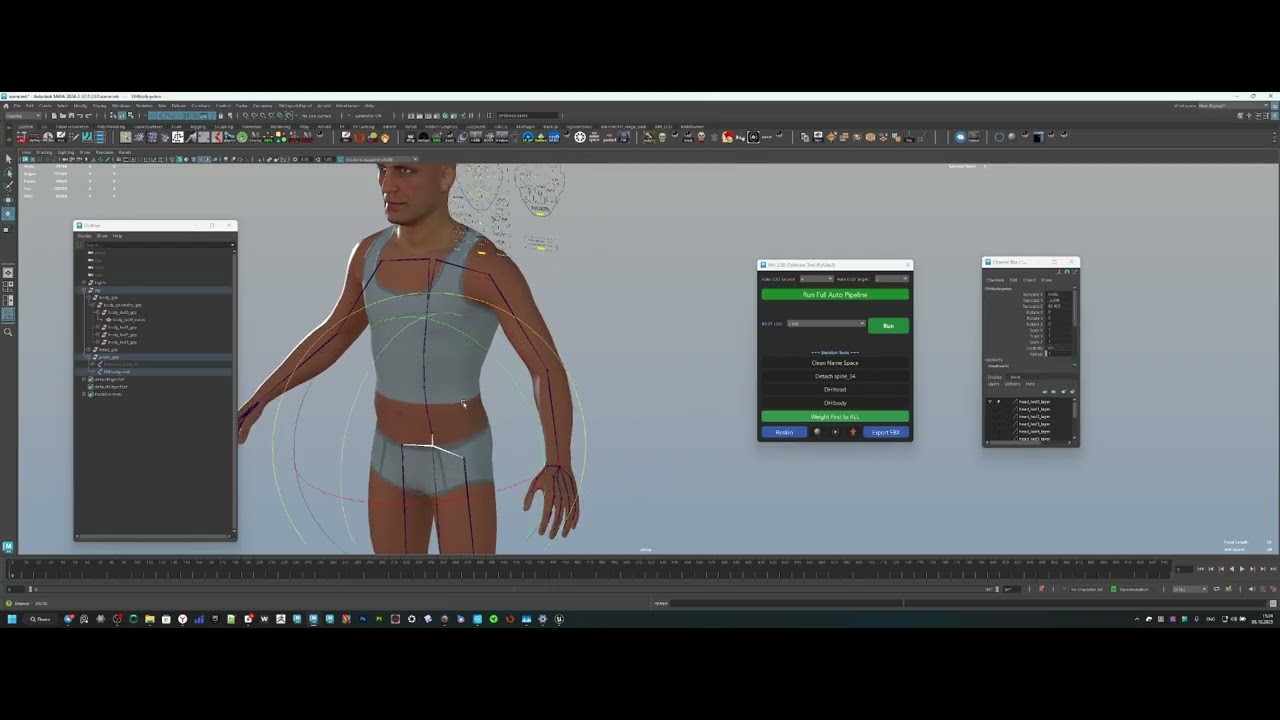Screen dimensions: 1280x720
Task: Open the Outliner search options arrow
Action: click(x=232, y=245)
